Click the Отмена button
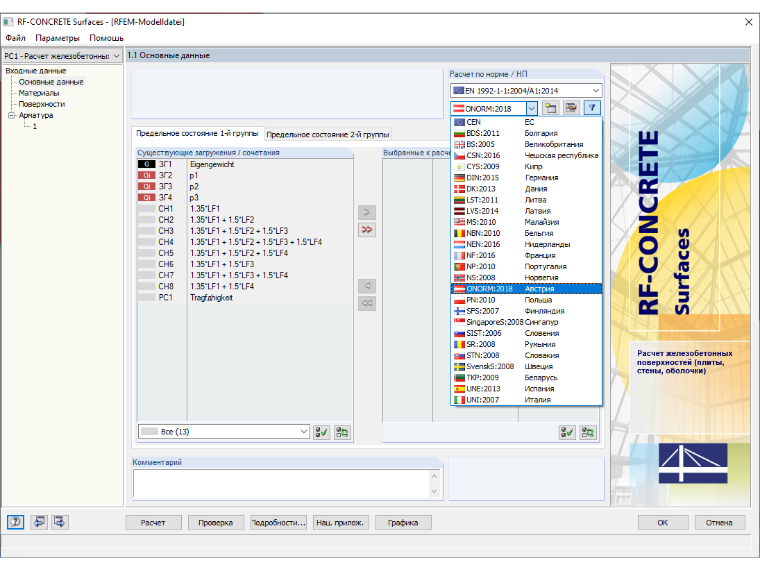 tap(719, 522)
